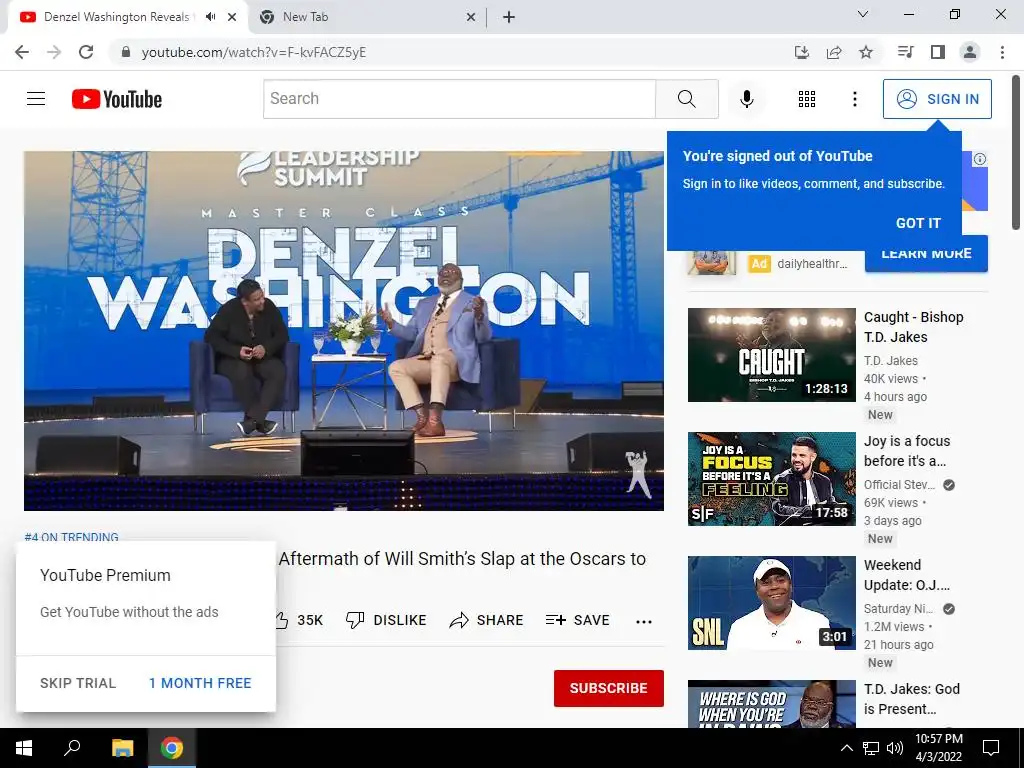Screen dimensions: 1024x768
Task: Click the Official Stev... channel name
Action: 899,485
